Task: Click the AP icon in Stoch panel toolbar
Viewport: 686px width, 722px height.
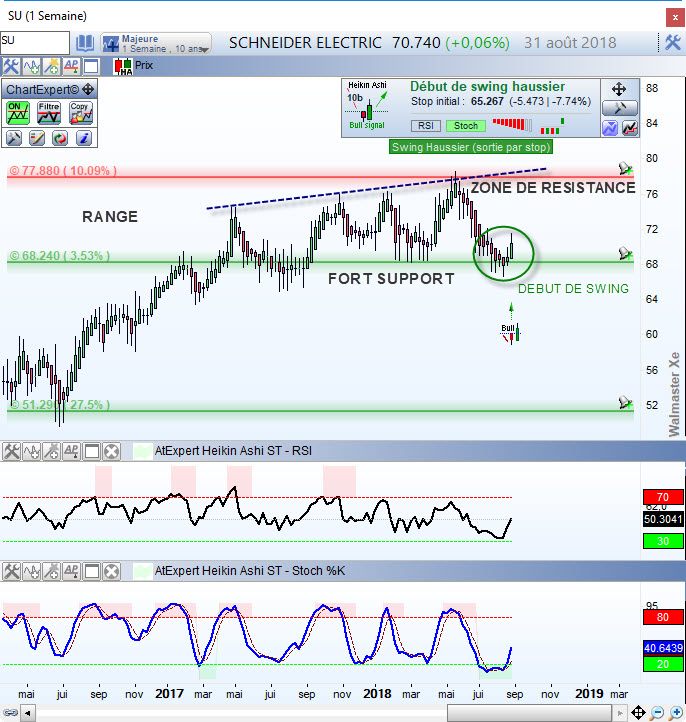Action: (x=71, y=572)
